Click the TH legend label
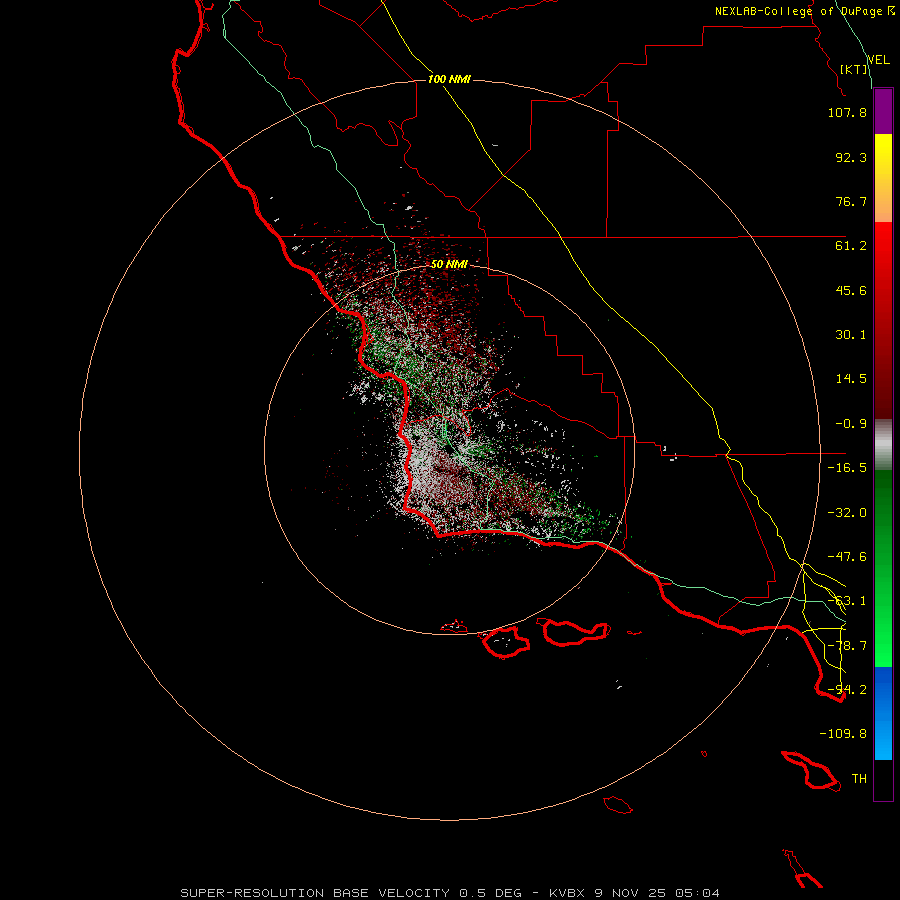 click(x=859, y=779)
